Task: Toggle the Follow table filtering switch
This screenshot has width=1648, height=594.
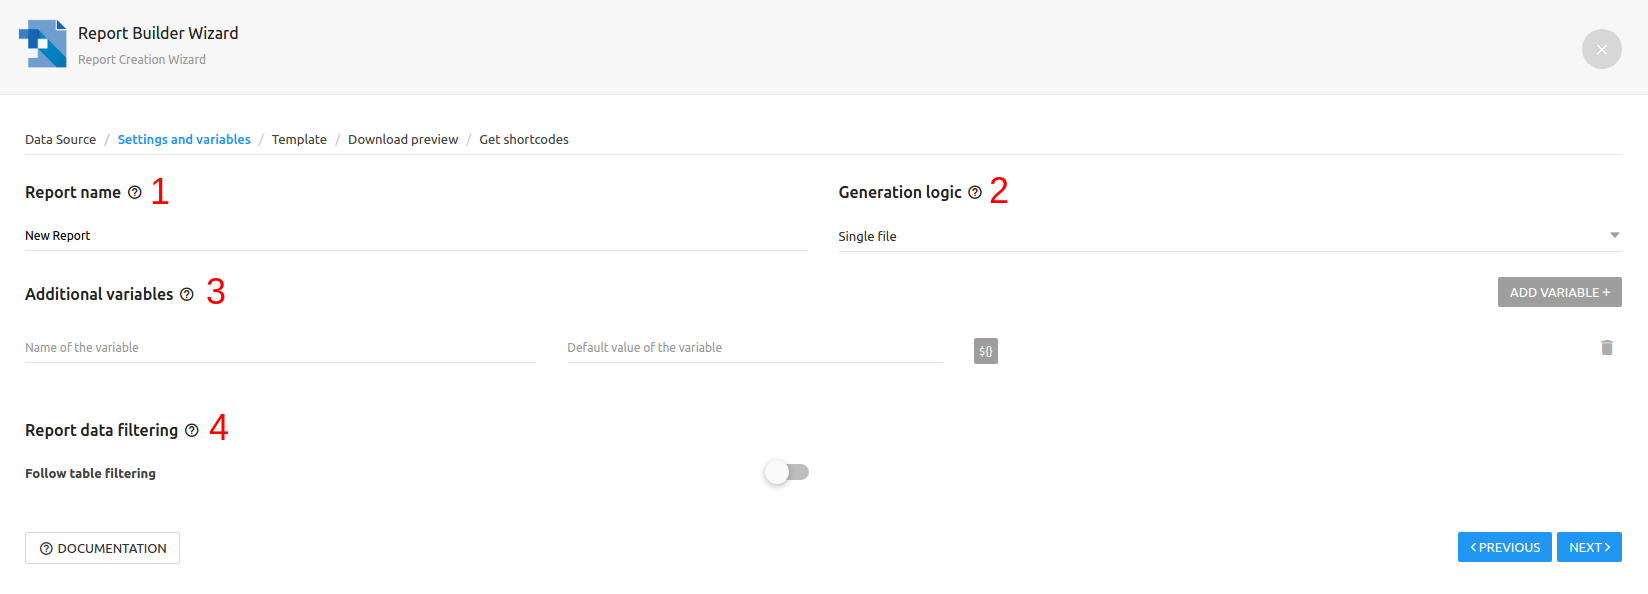Action: 786,472
